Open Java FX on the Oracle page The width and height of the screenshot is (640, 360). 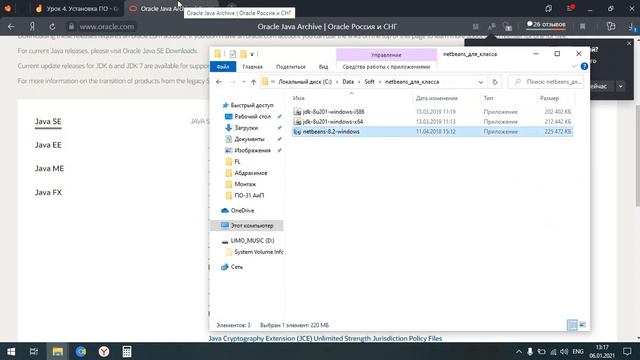[x=48, y=192]
